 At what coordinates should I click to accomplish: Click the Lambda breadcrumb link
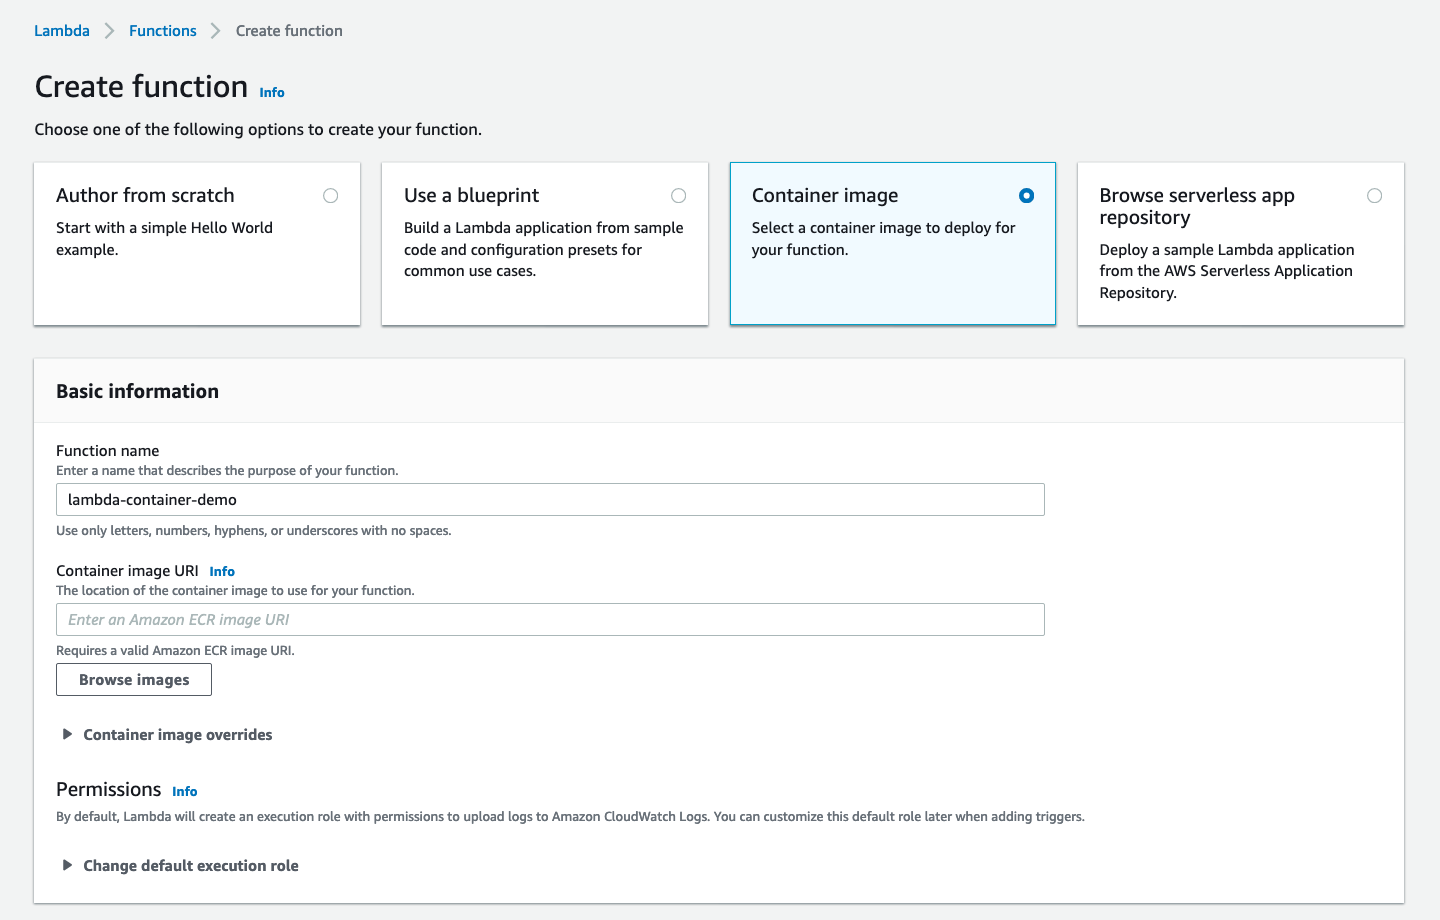62,31
